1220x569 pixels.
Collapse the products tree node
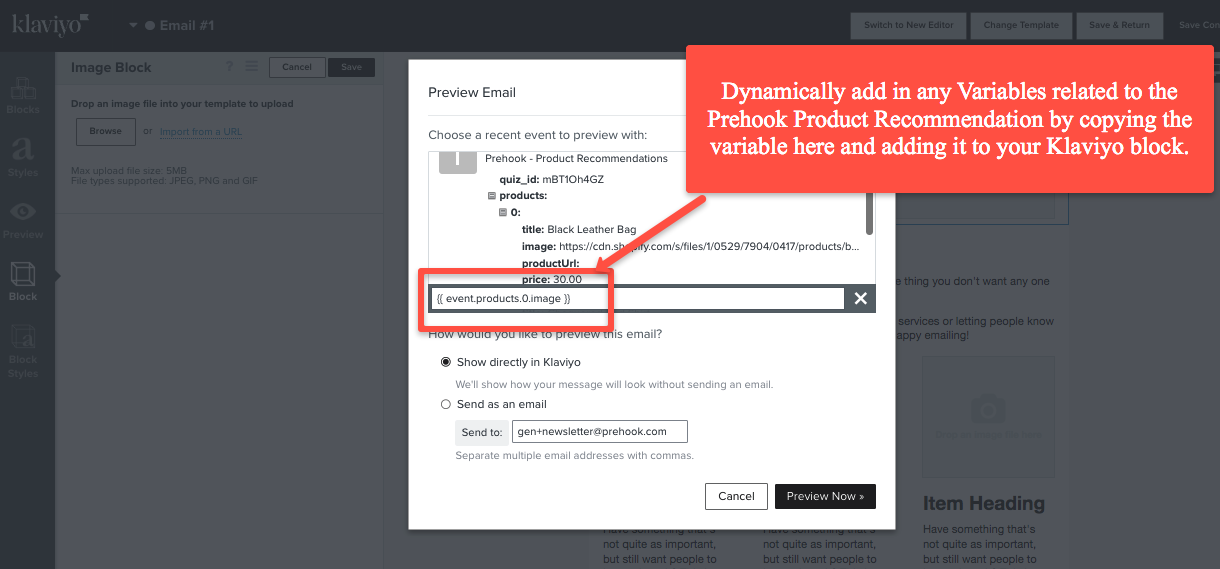tap(492, 196)
